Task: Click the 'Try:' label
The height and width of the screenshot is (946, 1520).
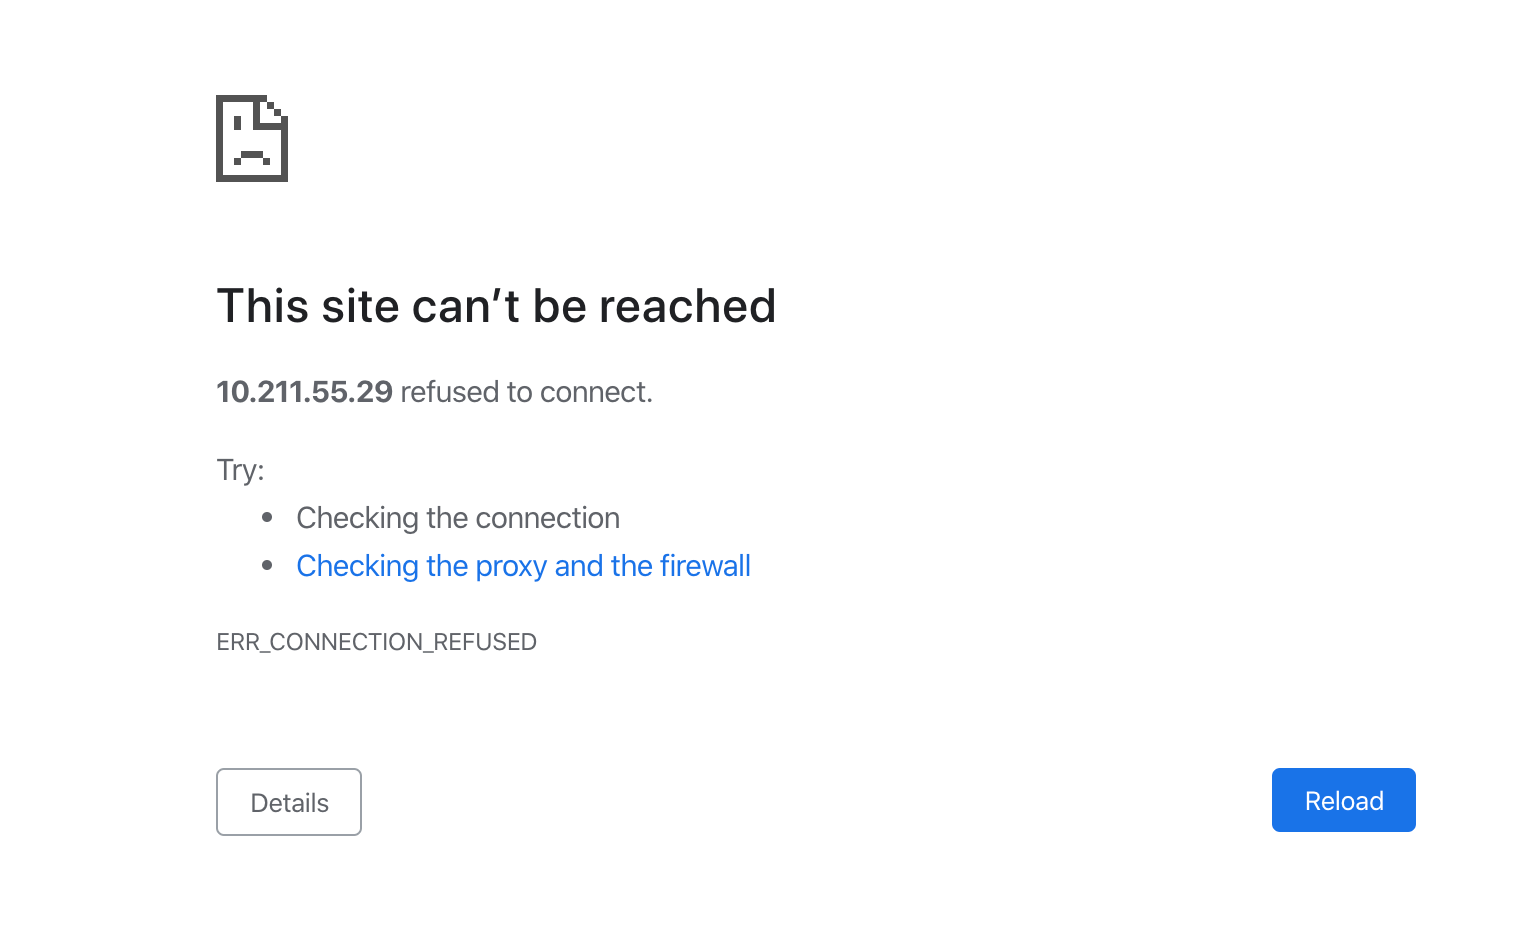Action: click(x=240, y=470)
